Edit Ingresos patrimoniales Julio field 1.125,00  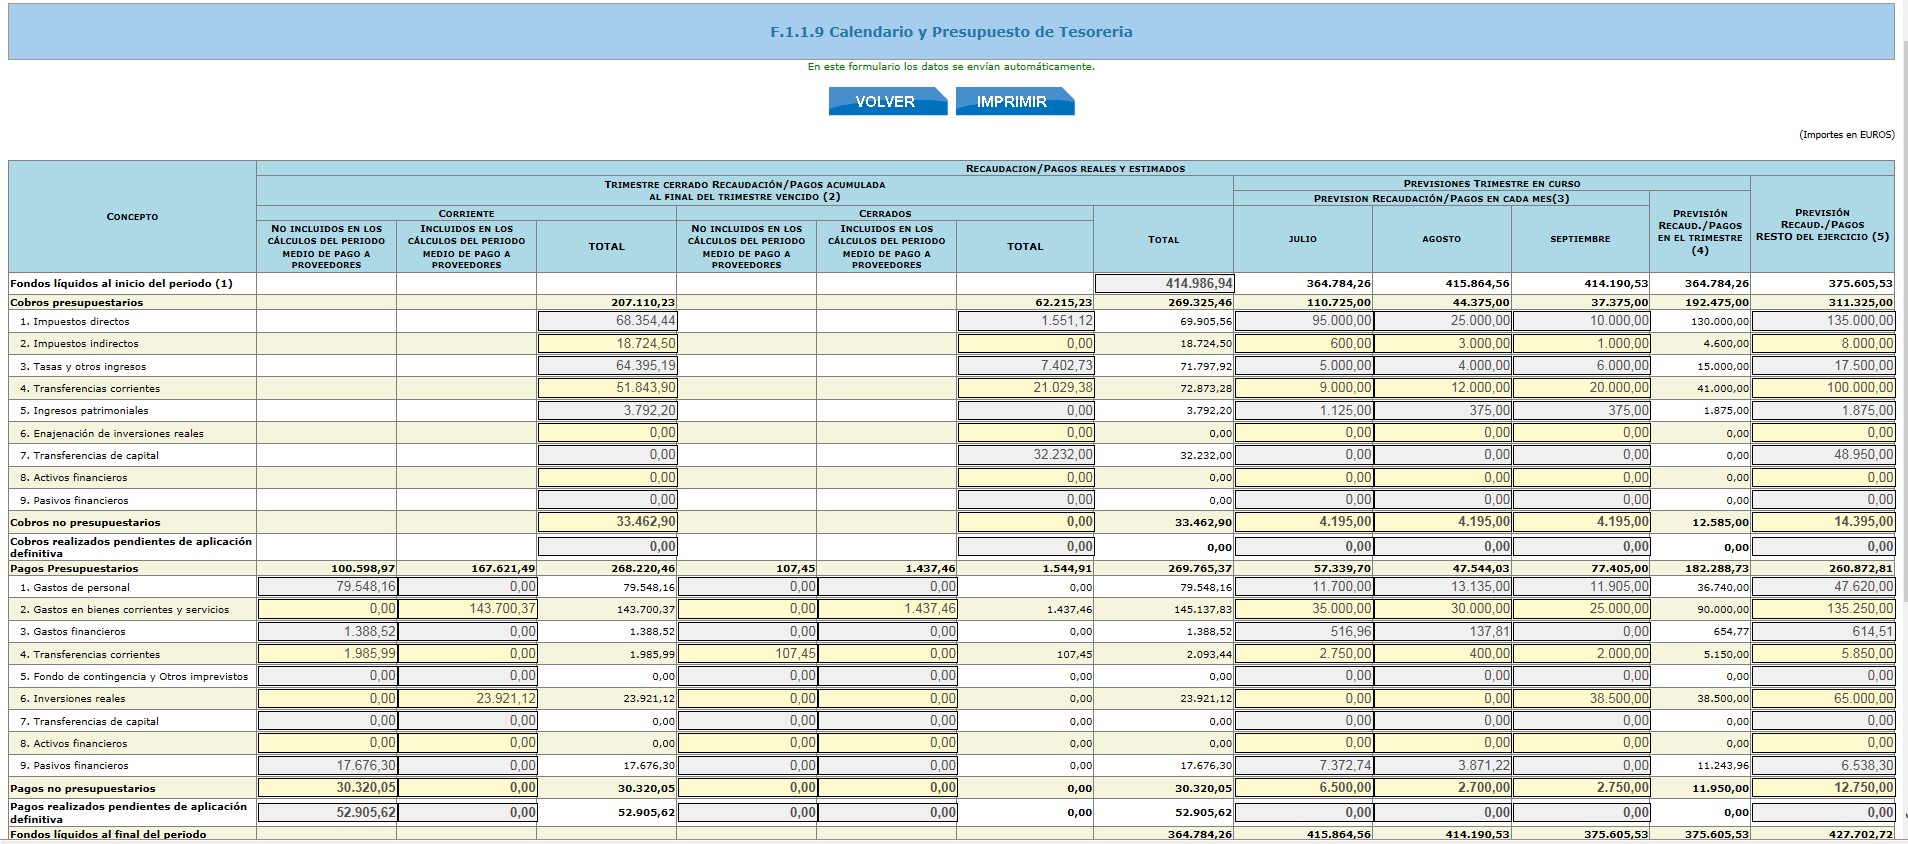point(1304,410)
